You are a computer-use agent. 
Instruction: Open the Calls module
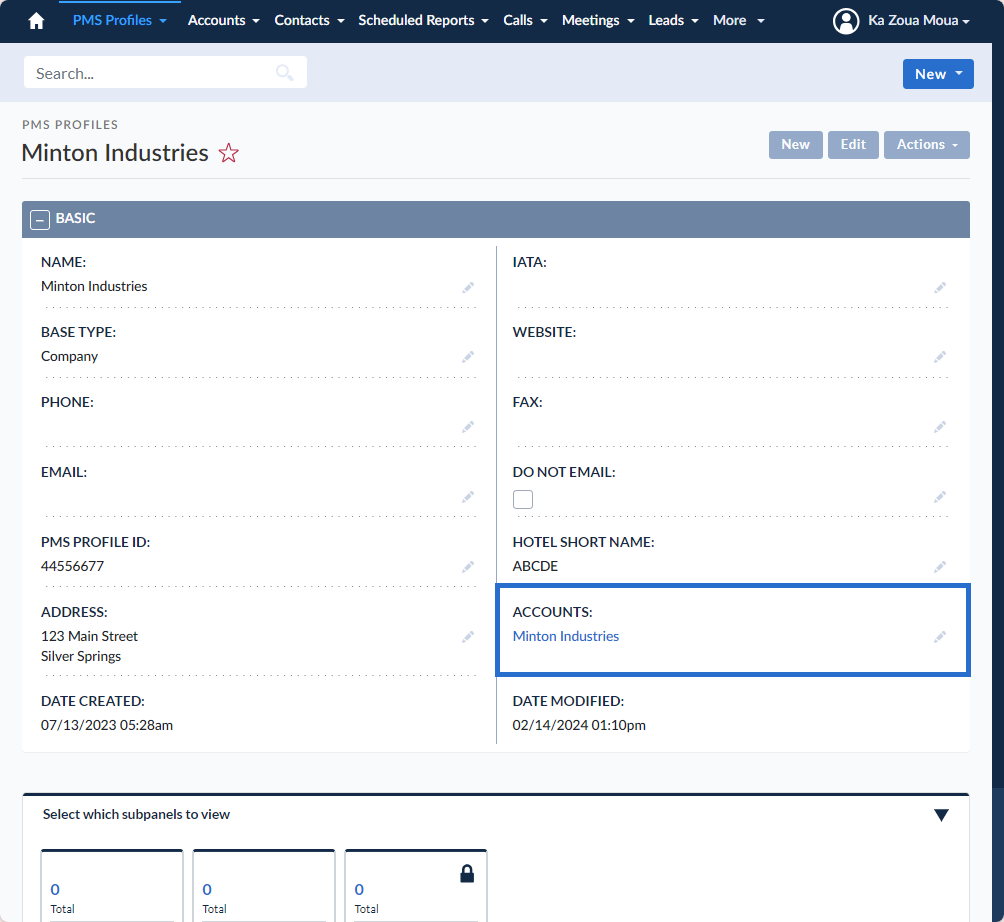pos(517,20)
